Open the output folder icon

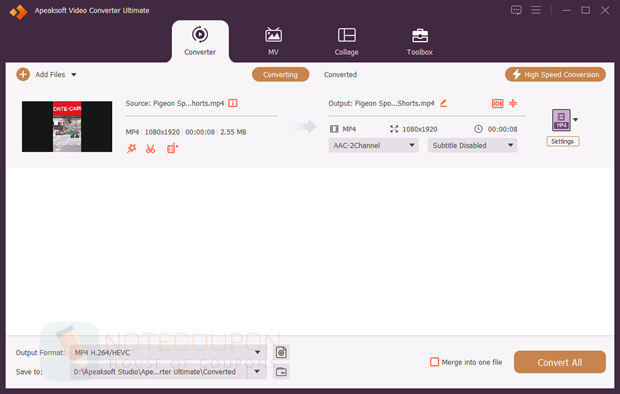coord(281,372)
